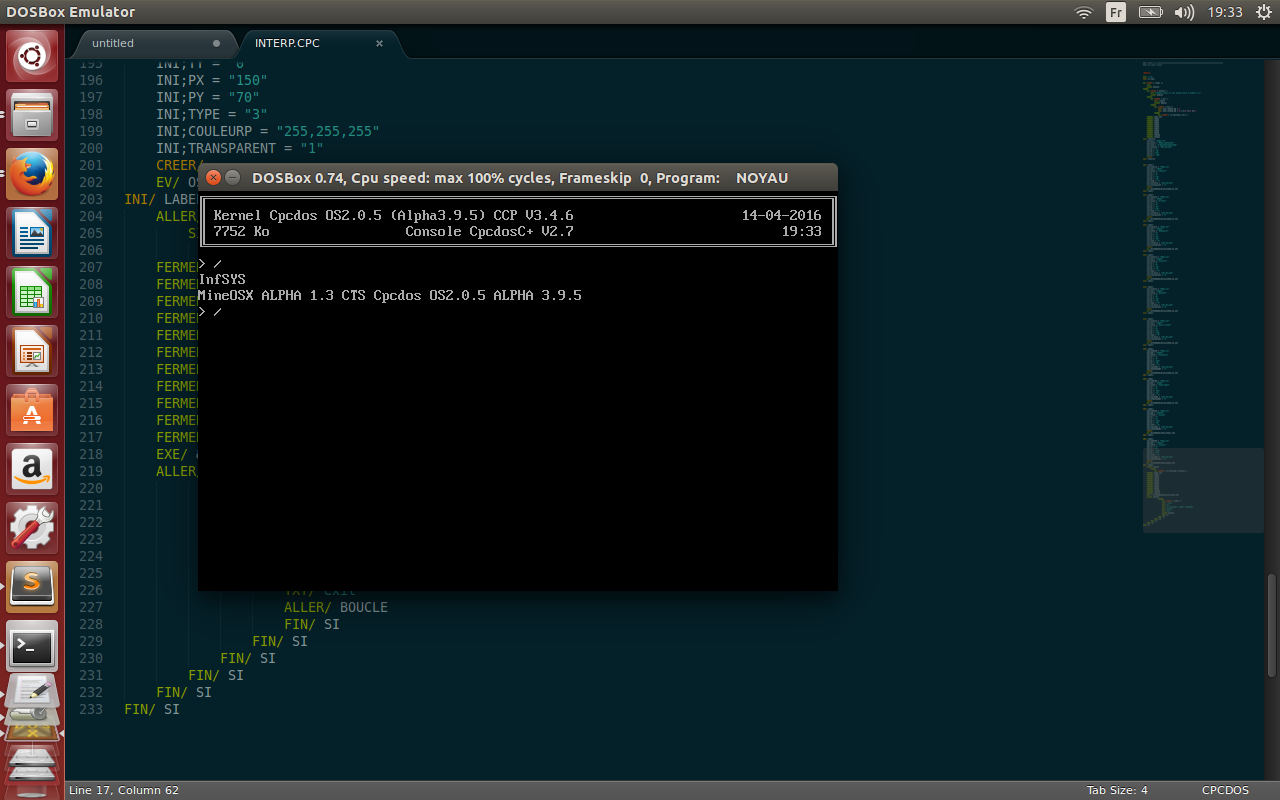The width and height of the screenshot is (1280, 800).
Task: Open the Ubuntu Dash home launcher
Action: 32,56
